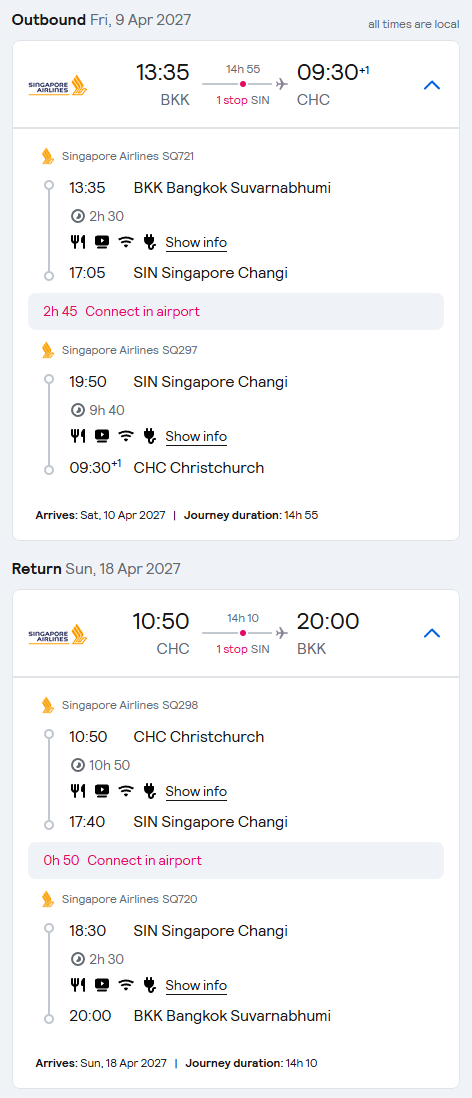The width and height of the screenshot is (472, 1098).
Task: Click the 1 stop SIN label on outbound
Action: coord(242,100)
